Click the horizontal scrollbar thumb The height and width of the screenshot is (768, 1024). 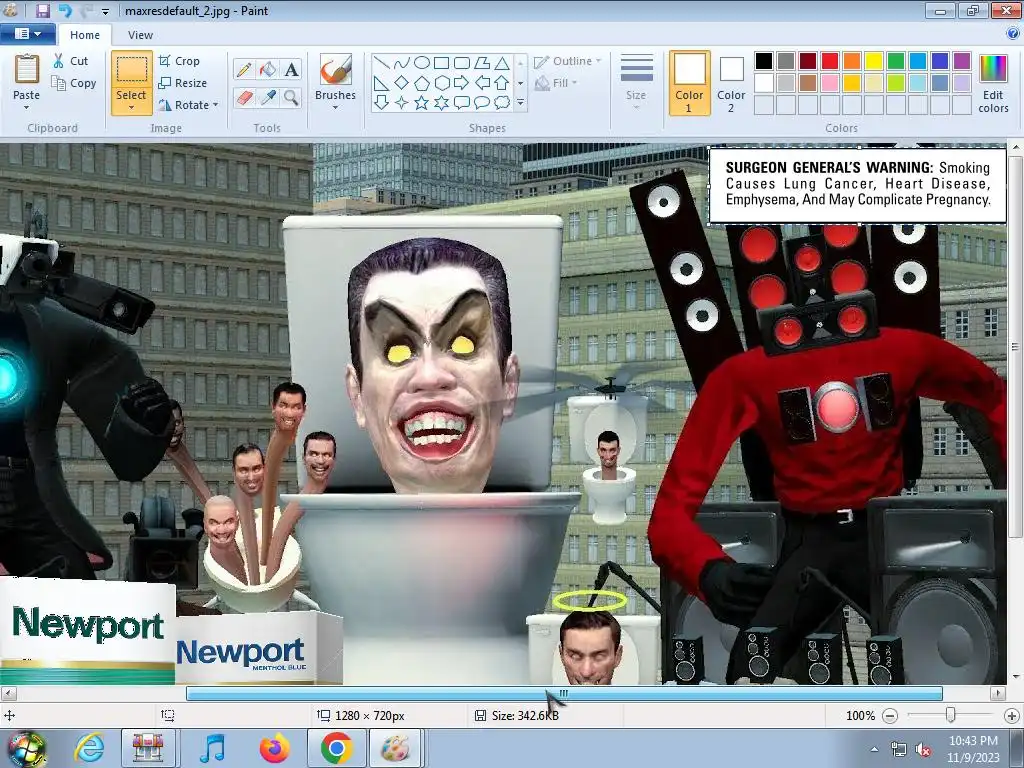point(564,693)
